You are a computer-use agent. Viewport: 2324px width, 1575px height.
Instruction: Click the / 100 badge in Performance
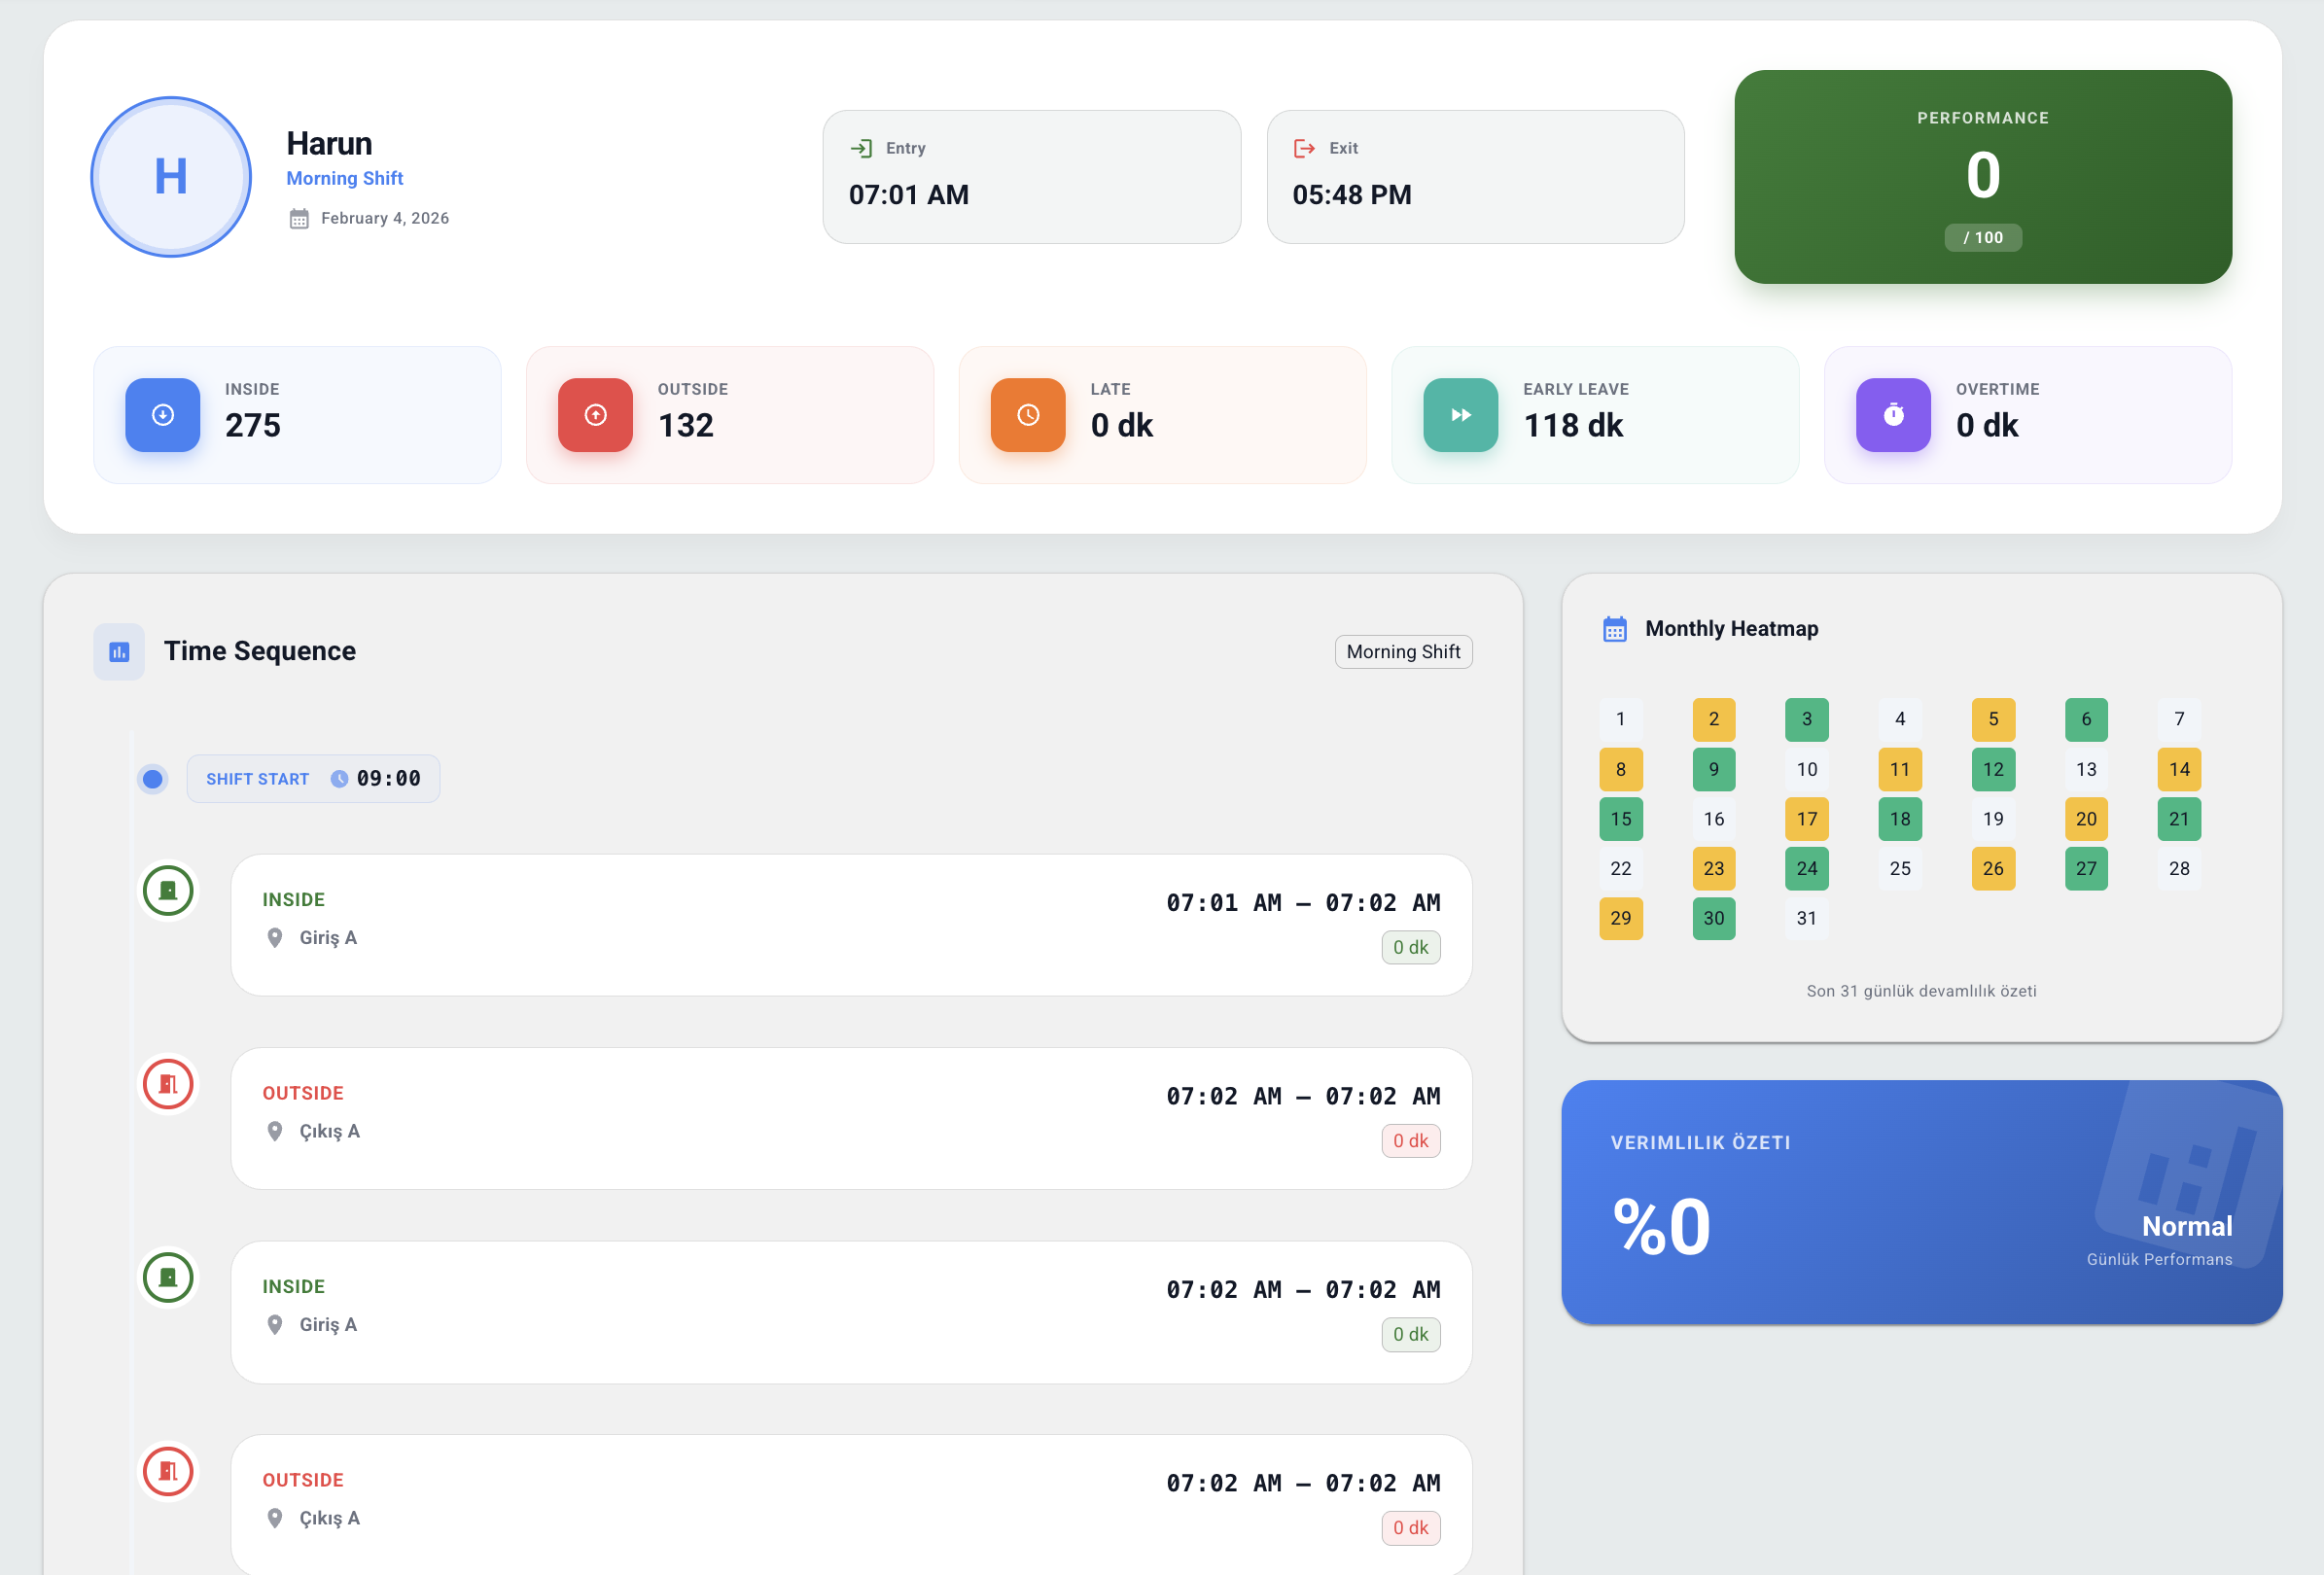1982,238
